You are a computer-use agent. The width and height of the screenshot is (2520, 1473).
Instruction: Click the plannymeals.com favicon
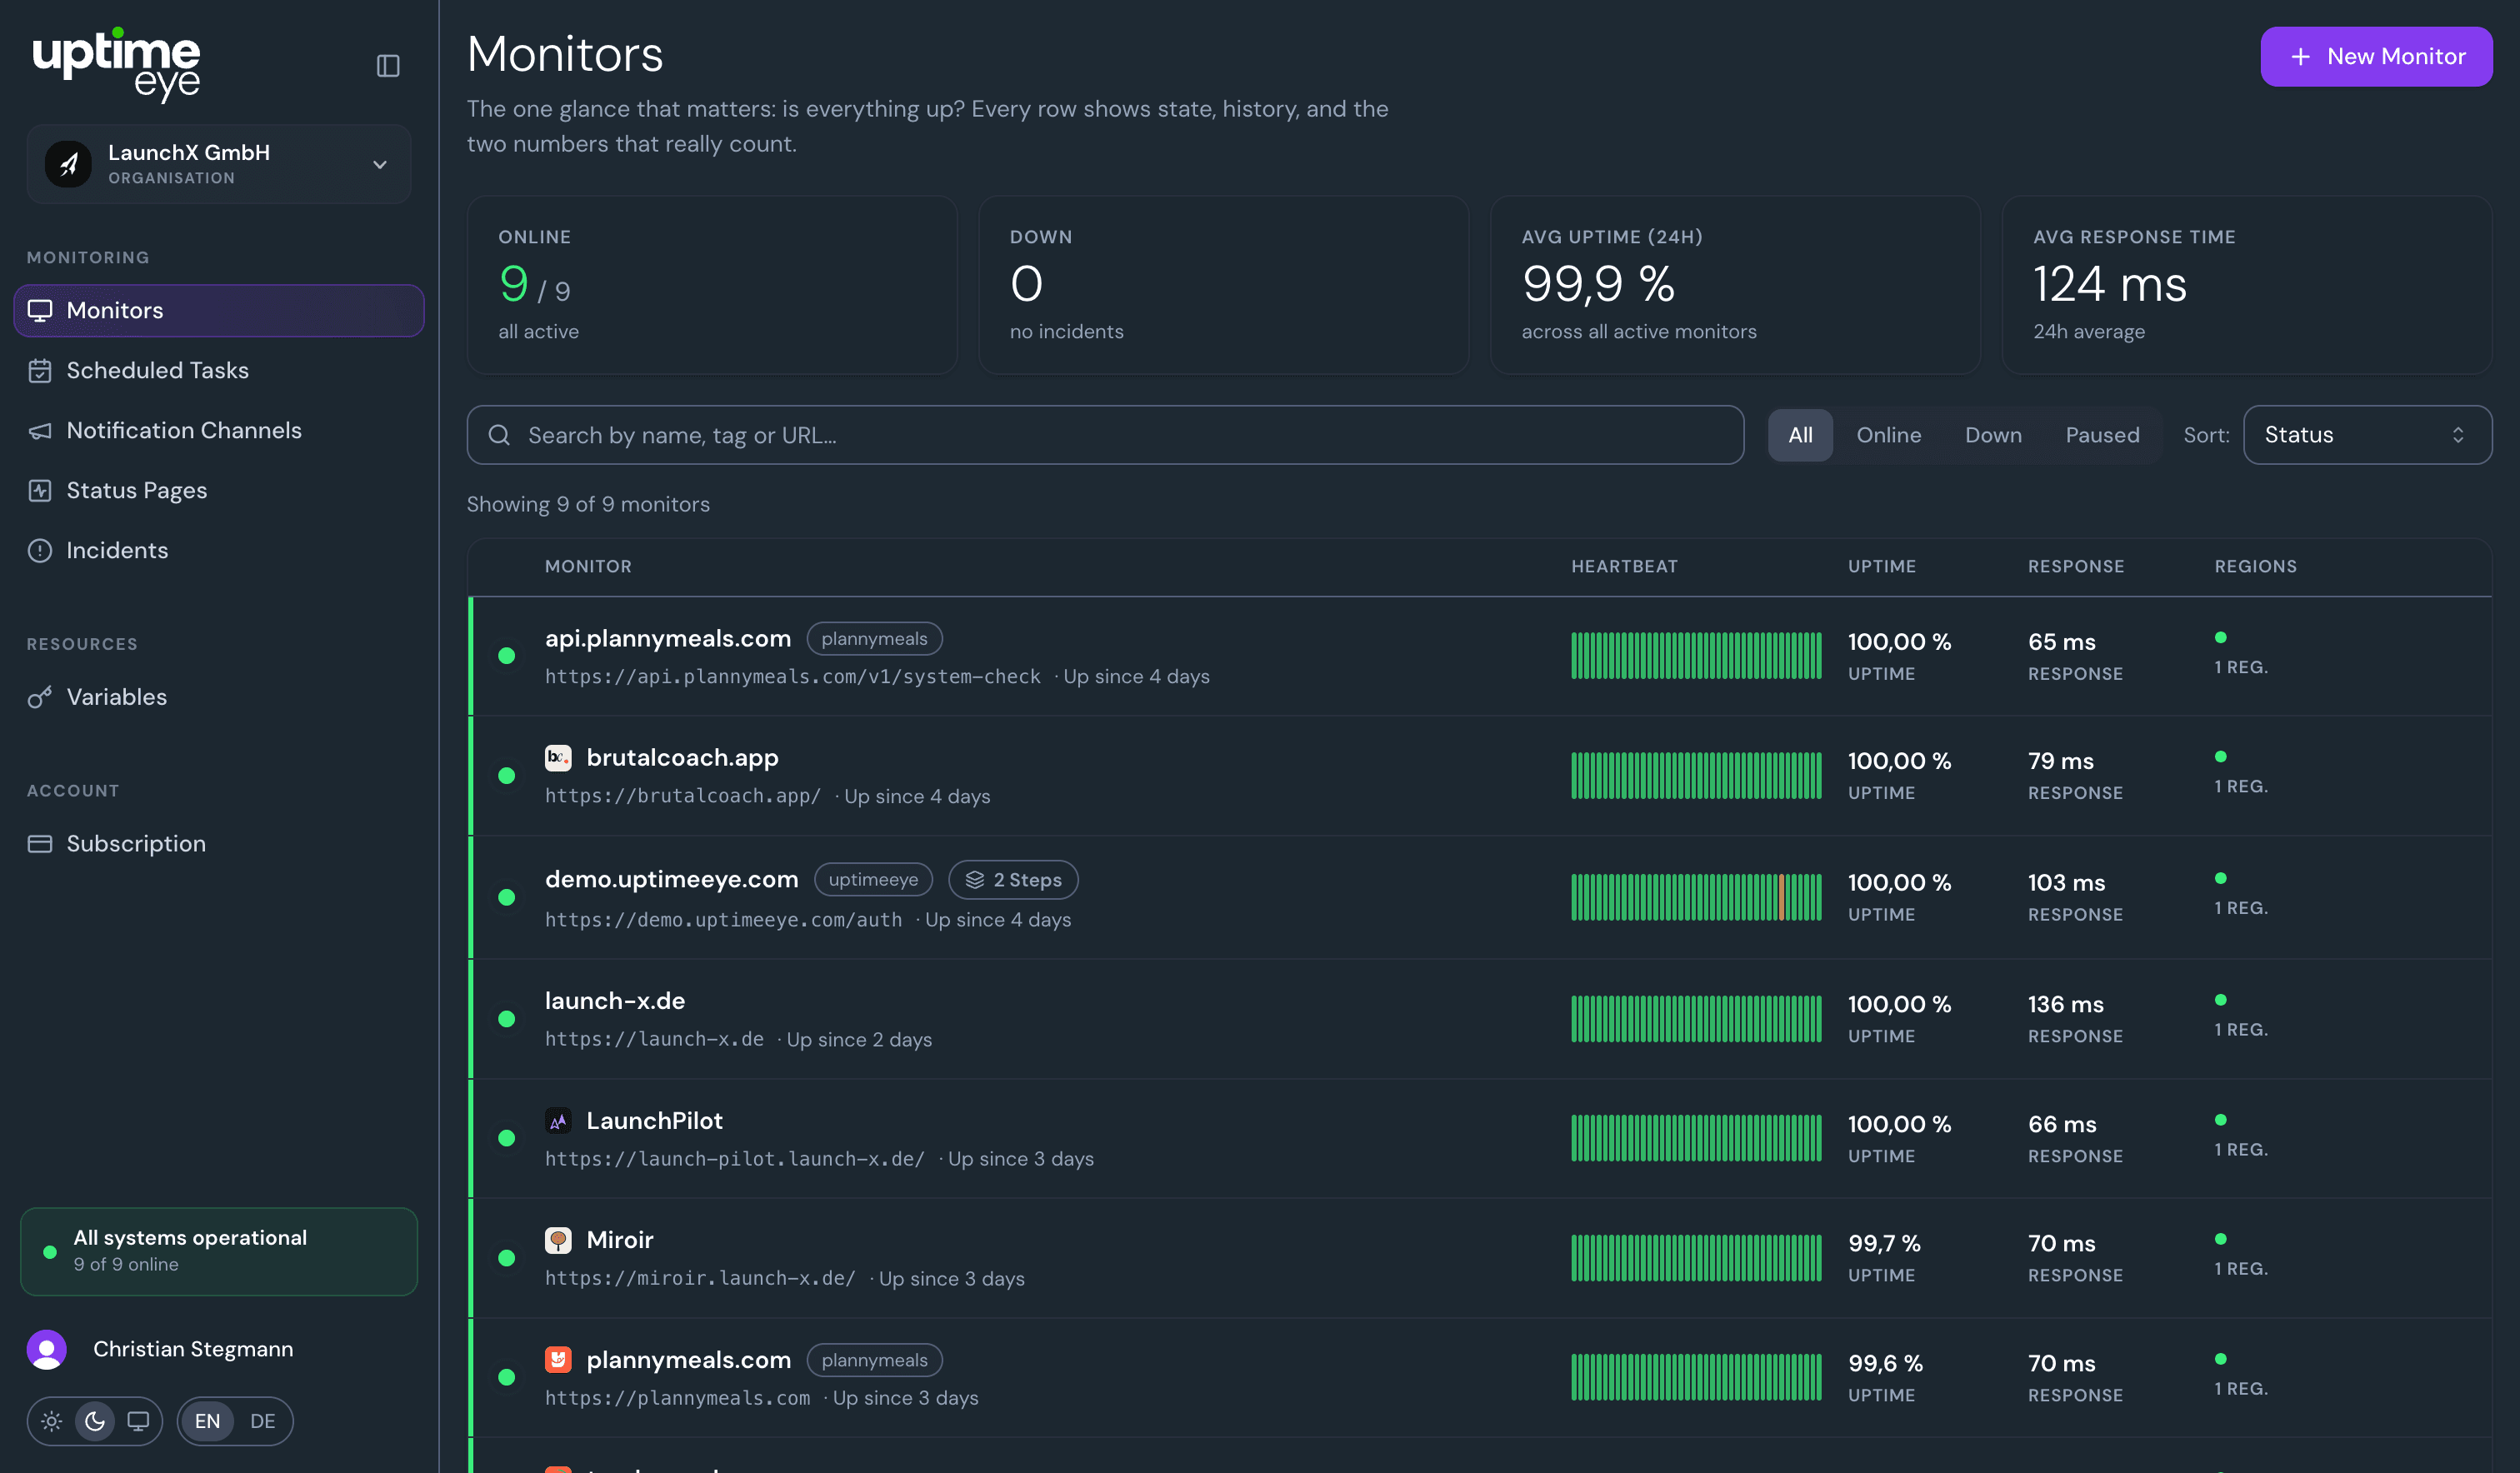[x=558, y=1359]
